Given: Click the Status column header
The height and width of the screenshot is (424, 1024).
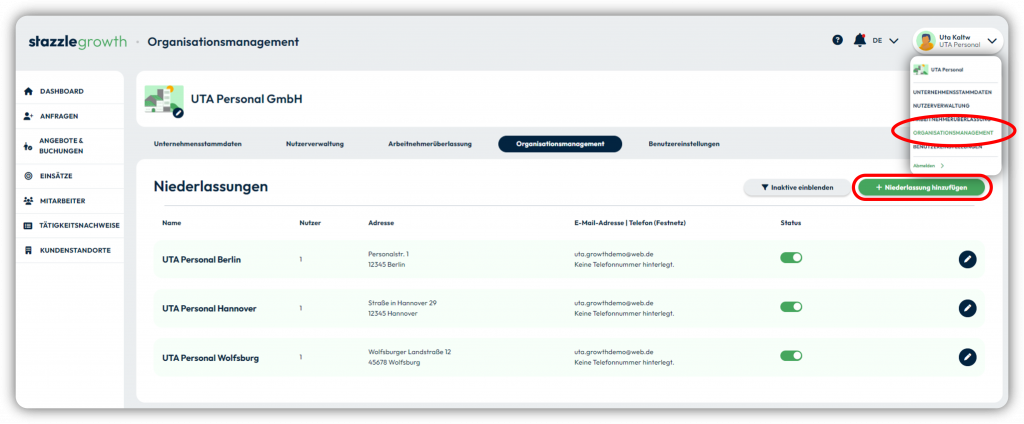Looking at the screenshot, I should (x=790, y=223).
